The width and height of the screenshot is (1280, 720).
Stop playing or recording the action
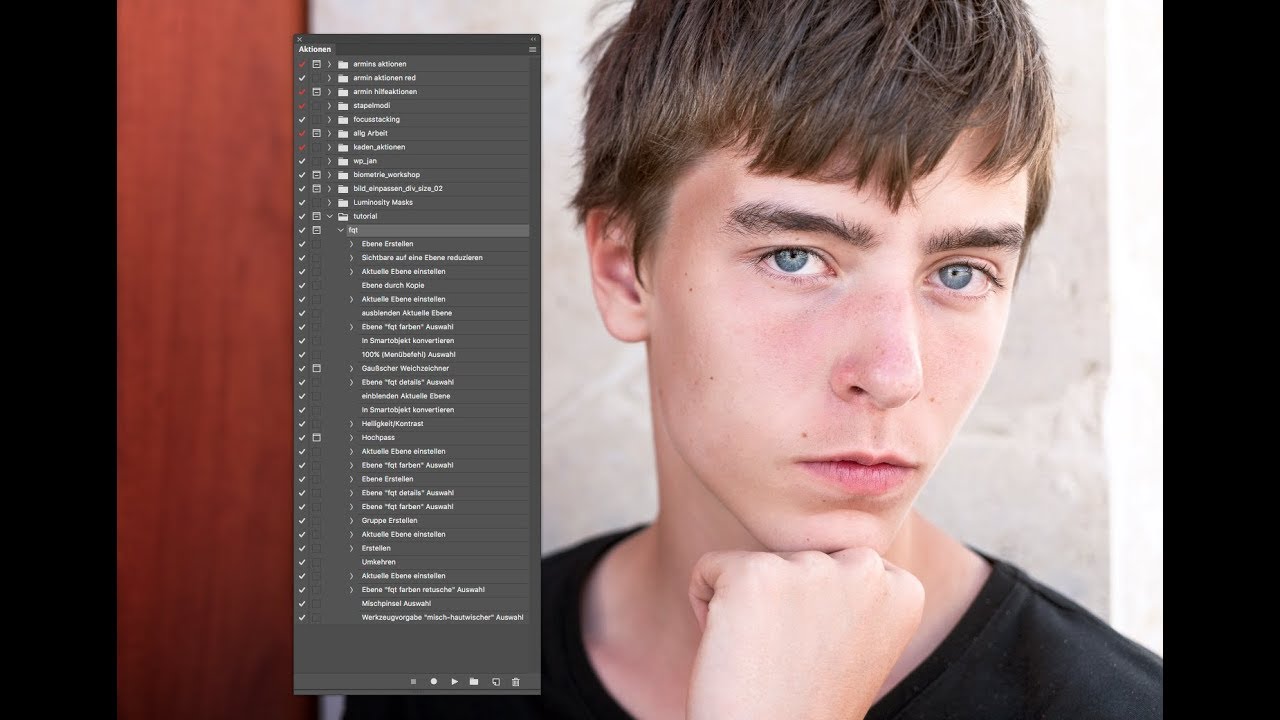click(x=413, y=681)
